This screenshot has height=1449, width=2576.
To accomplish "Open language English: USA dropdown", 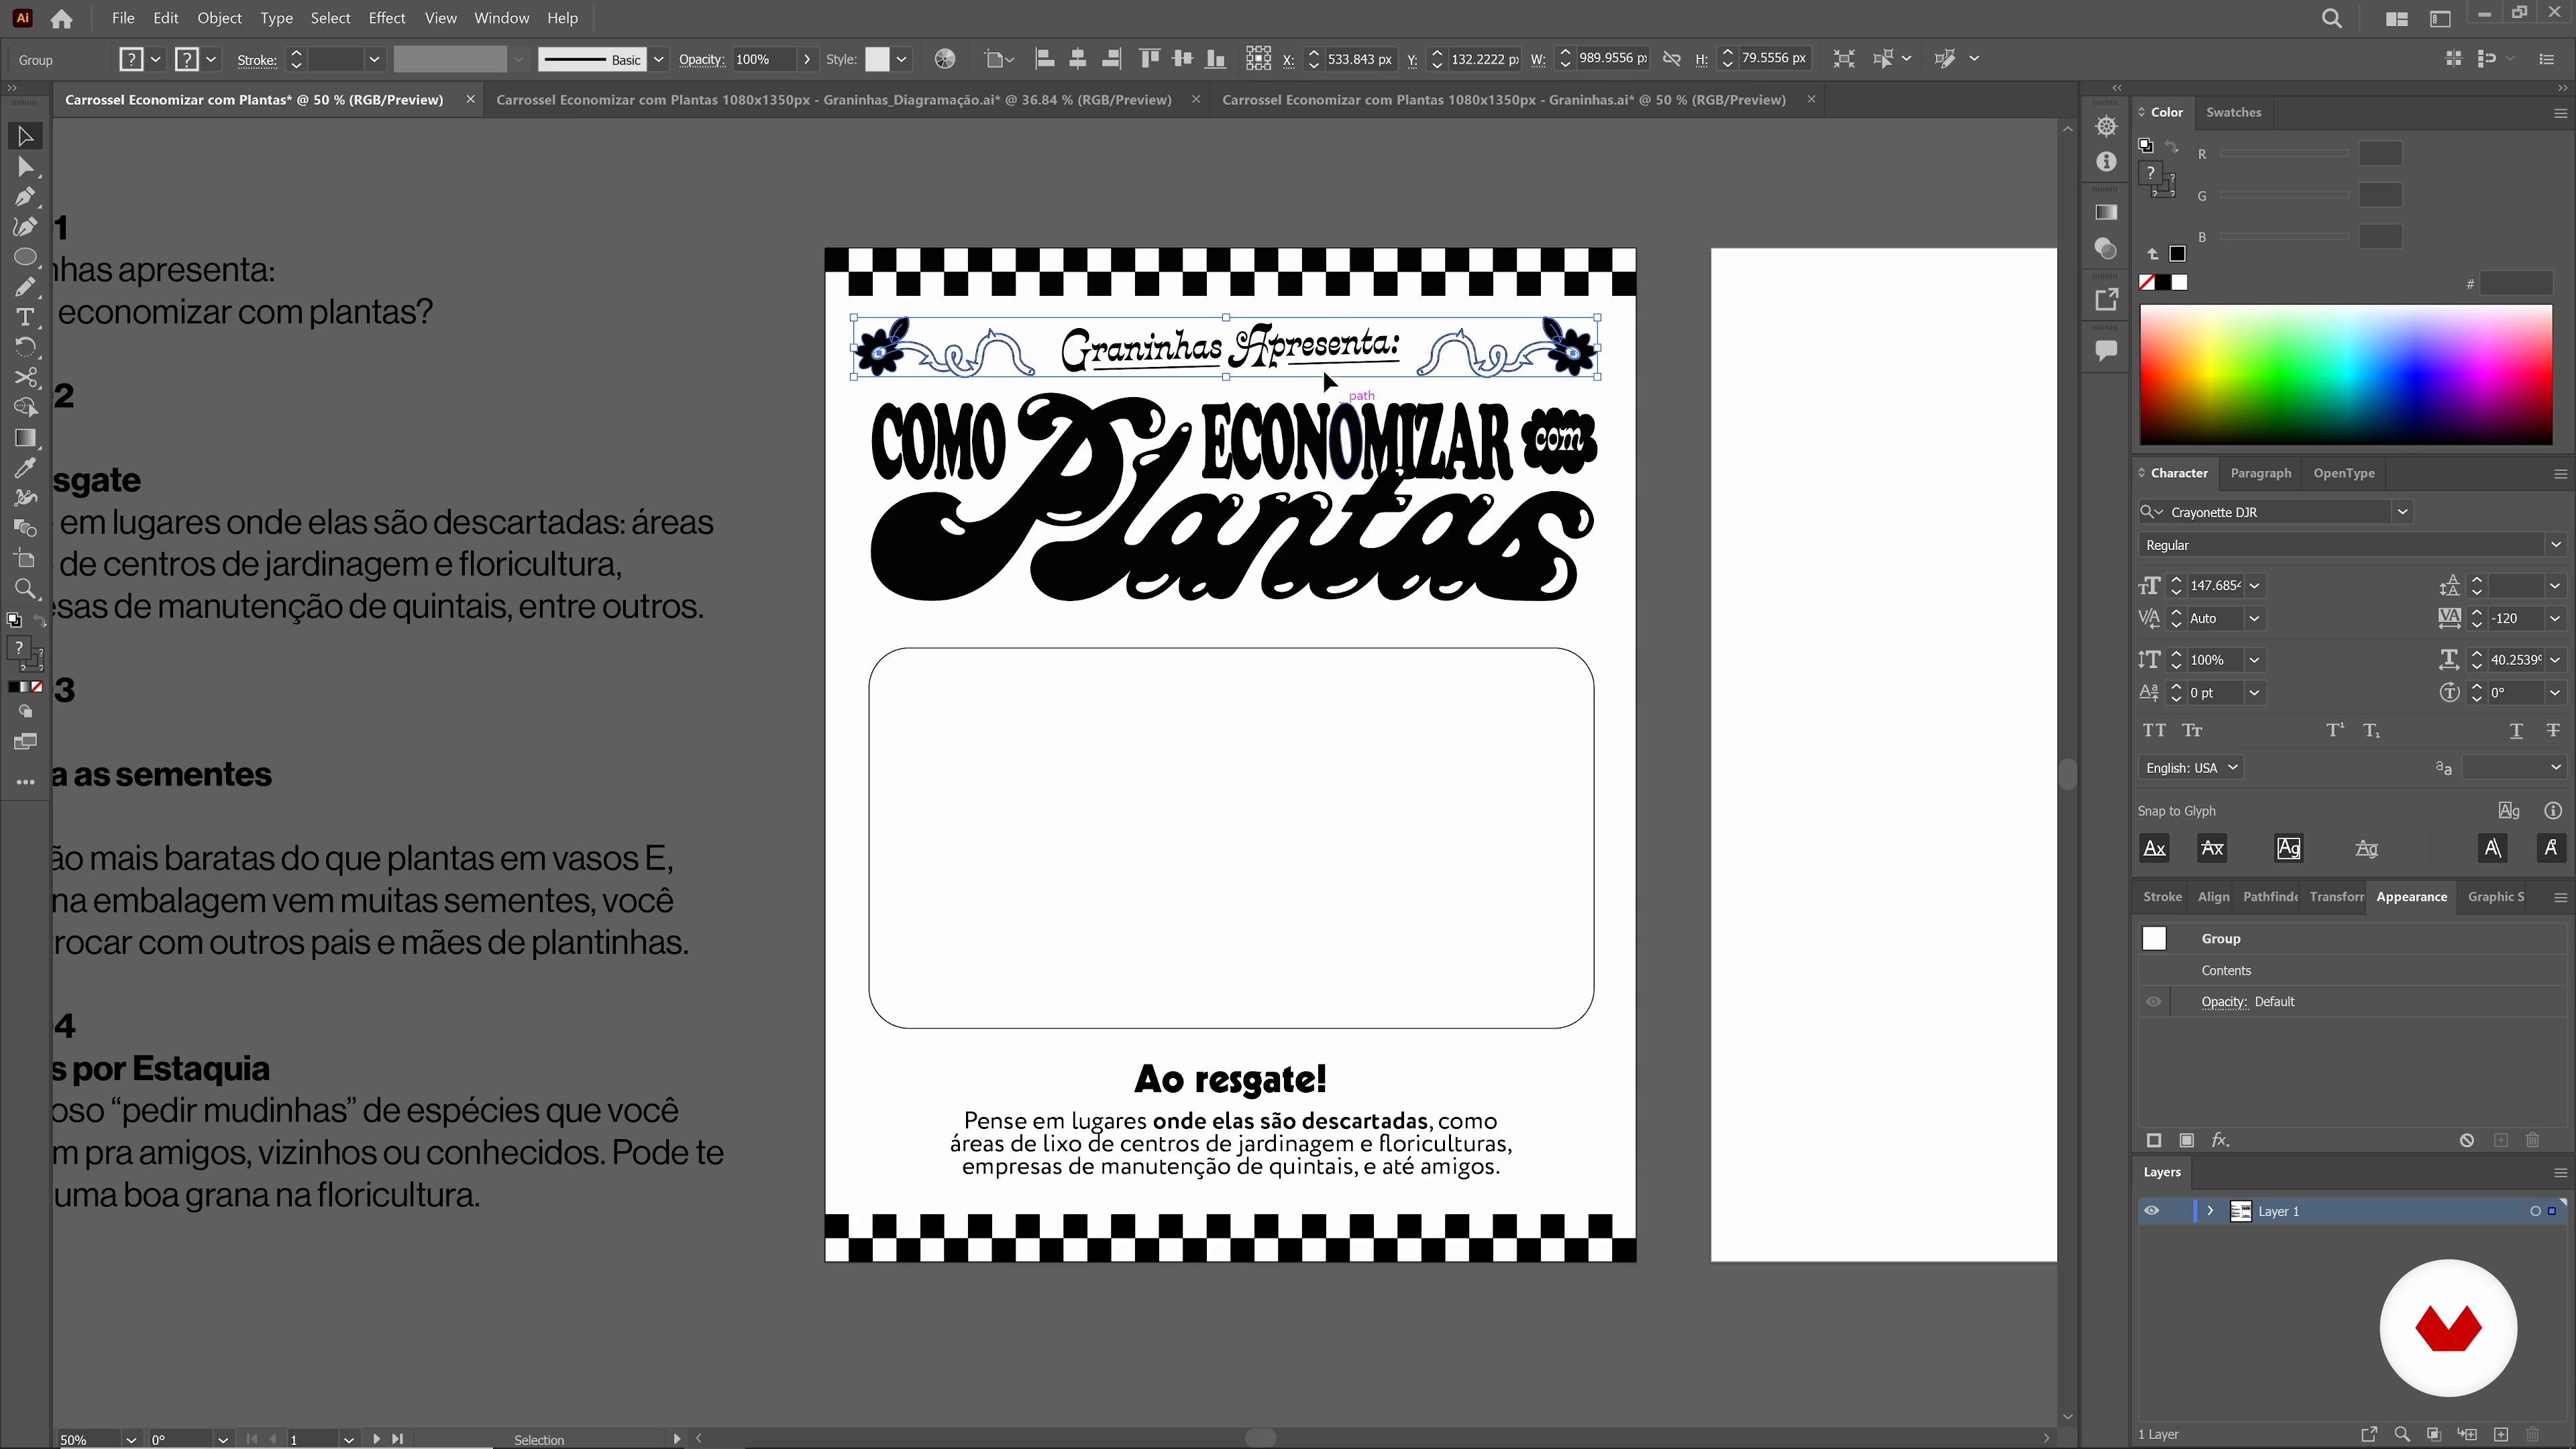I will pyautogui.click(x=2190, y=768).
